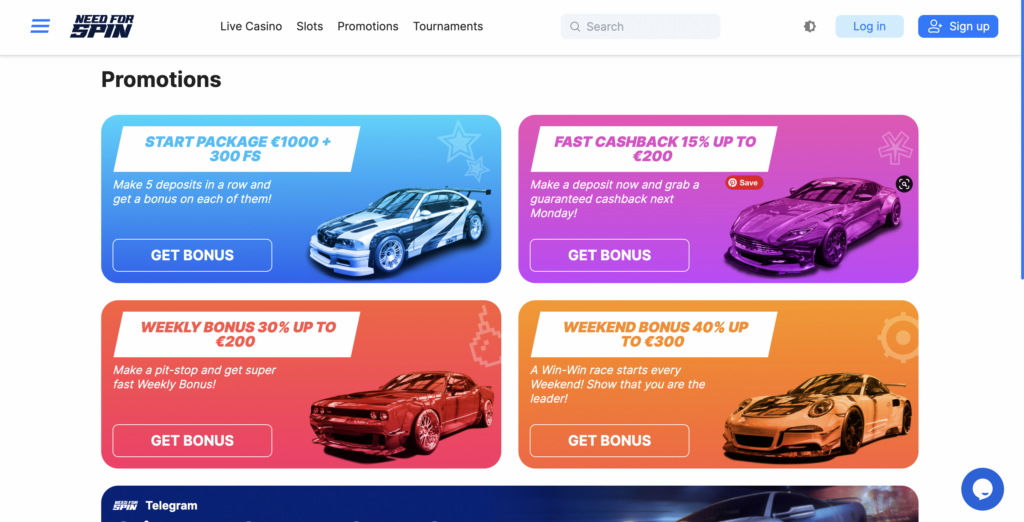Viewport: 1024px width, 522px height.
Task: Click the Sign up user icon
Action: pyautogui.click(x=935, y=26)
